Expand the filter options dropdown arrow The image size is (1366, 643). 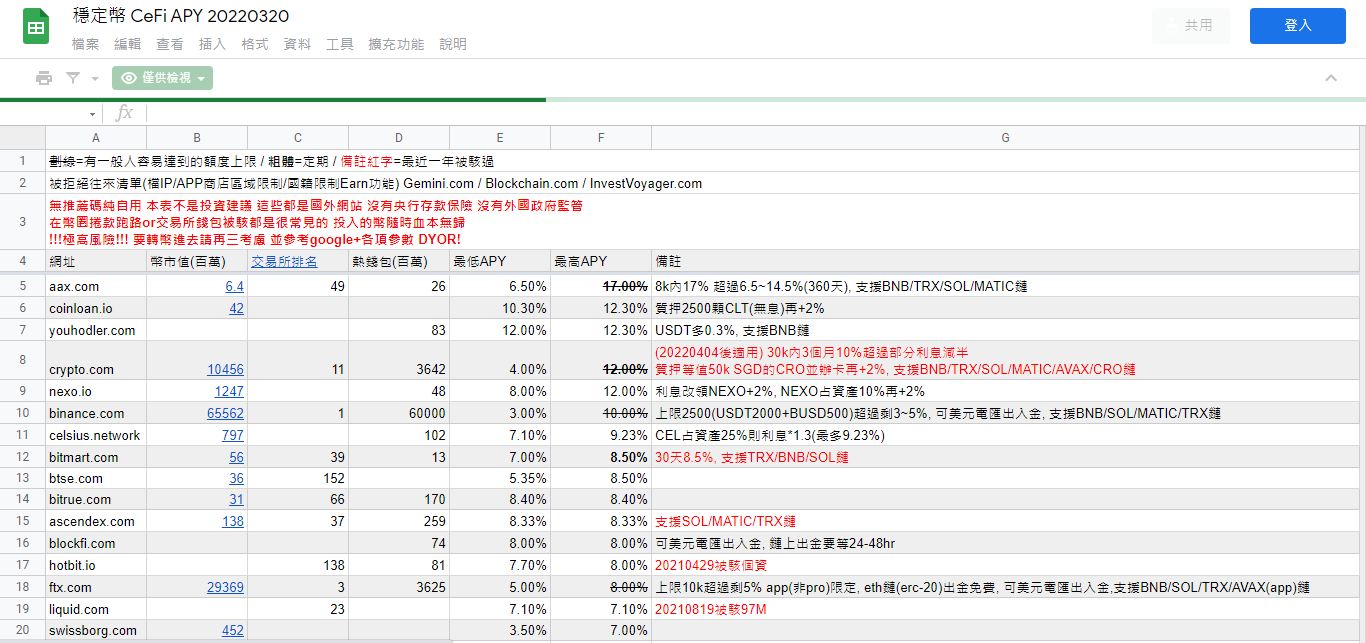[x=95, y=78]
